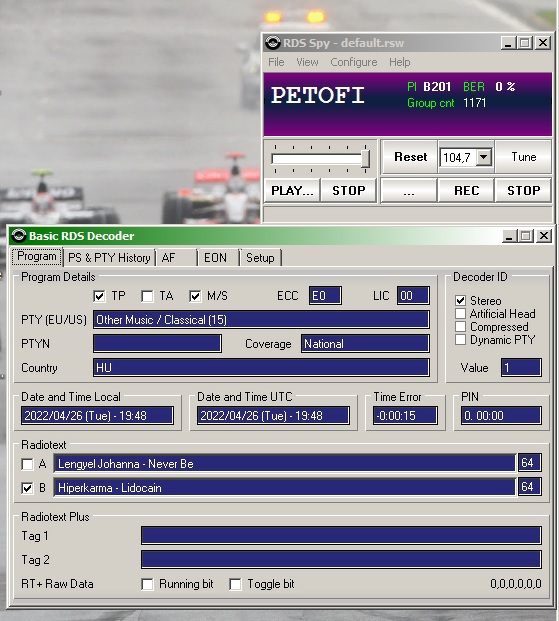Click the Tune button
Screen dimensions: 559x621
(x=523, y=157)
